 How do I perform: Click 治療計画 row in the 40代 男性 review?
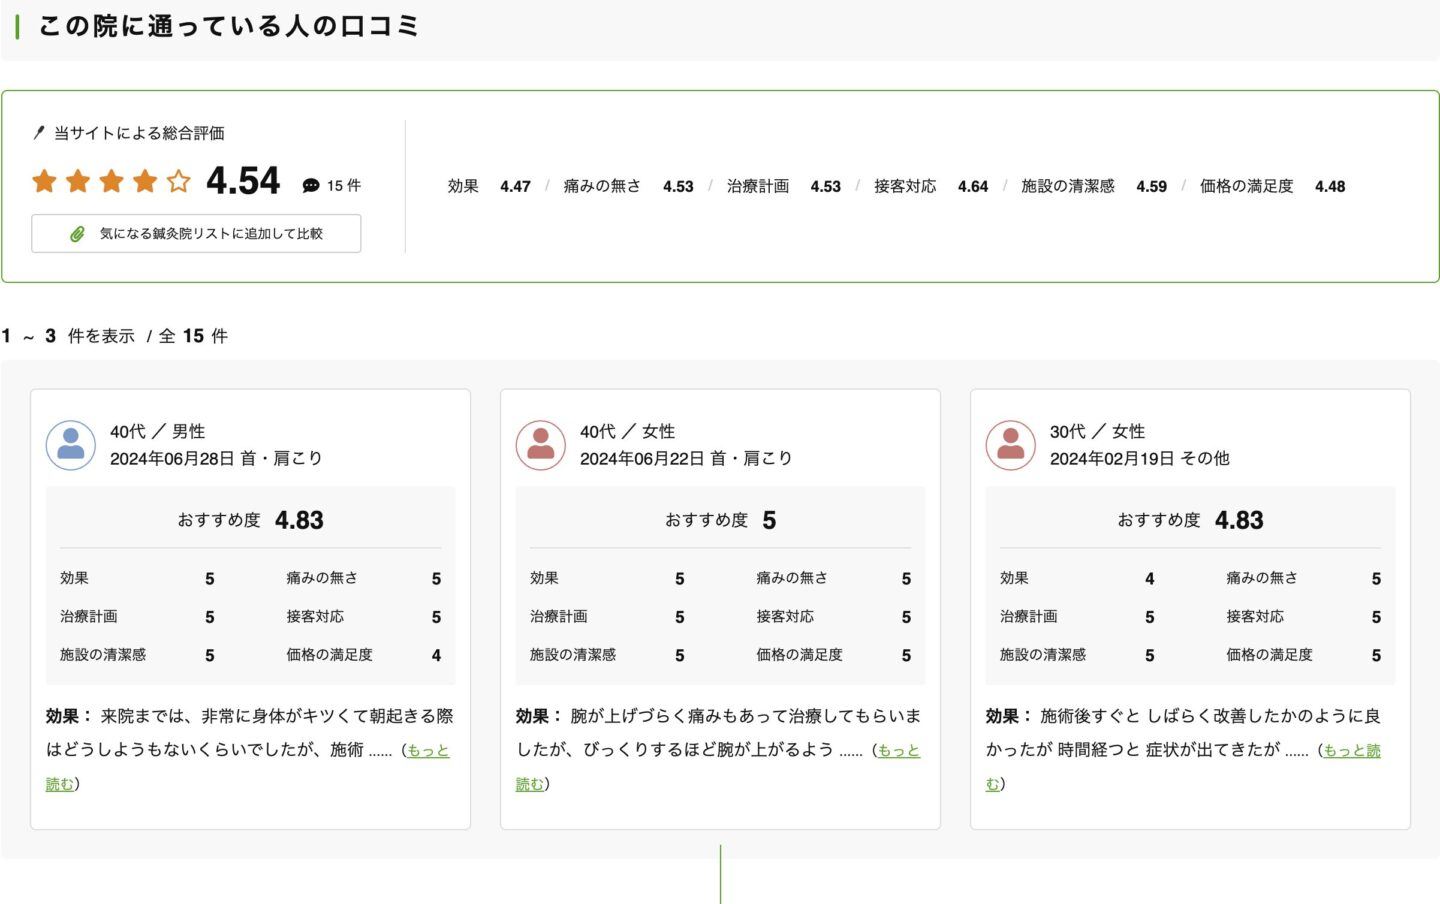(137, 617)
